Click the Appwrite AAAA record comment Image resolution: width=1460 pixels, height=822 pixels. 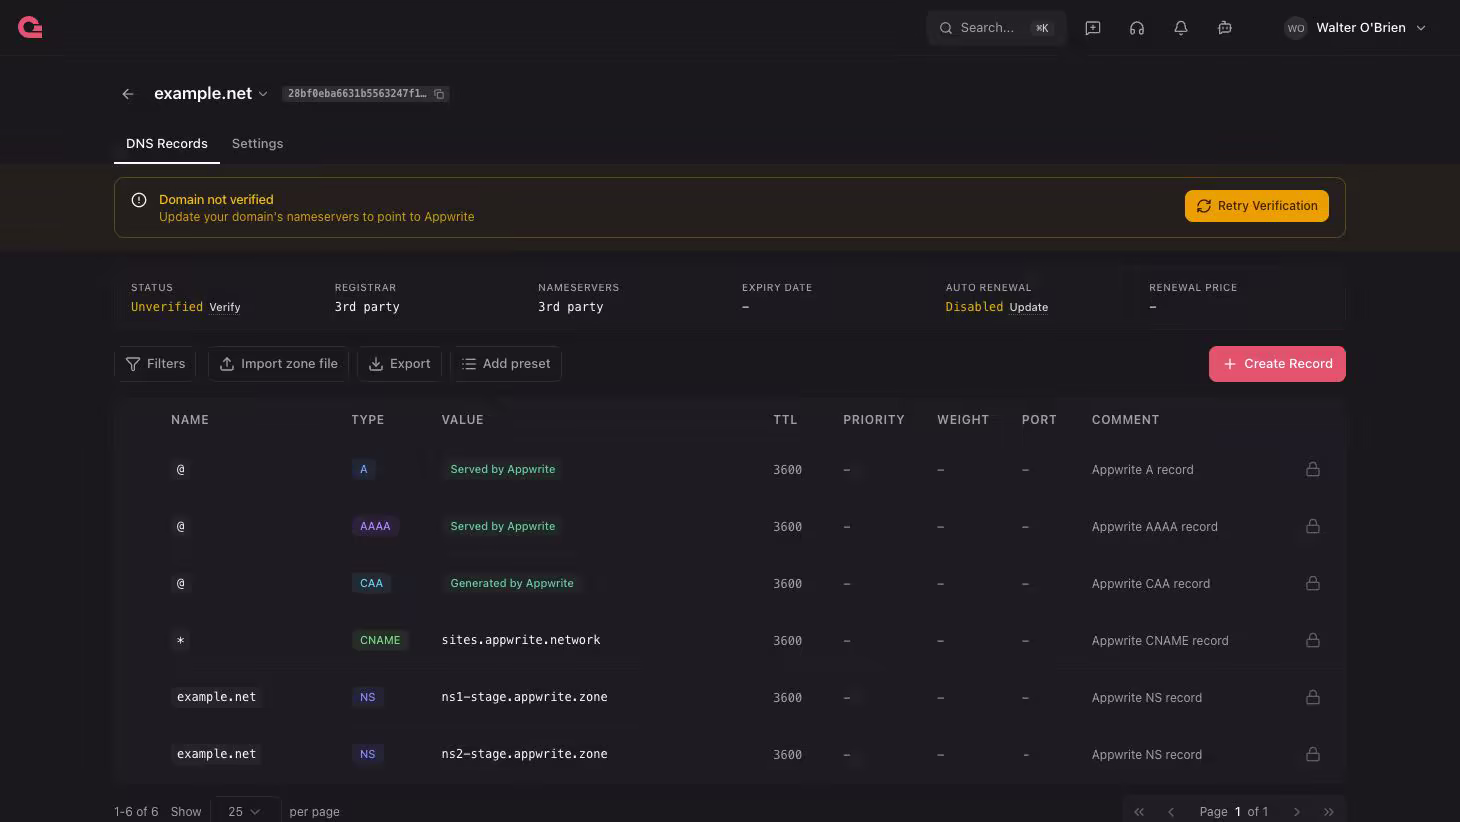pyautogui.click(x=1155, y=527)
